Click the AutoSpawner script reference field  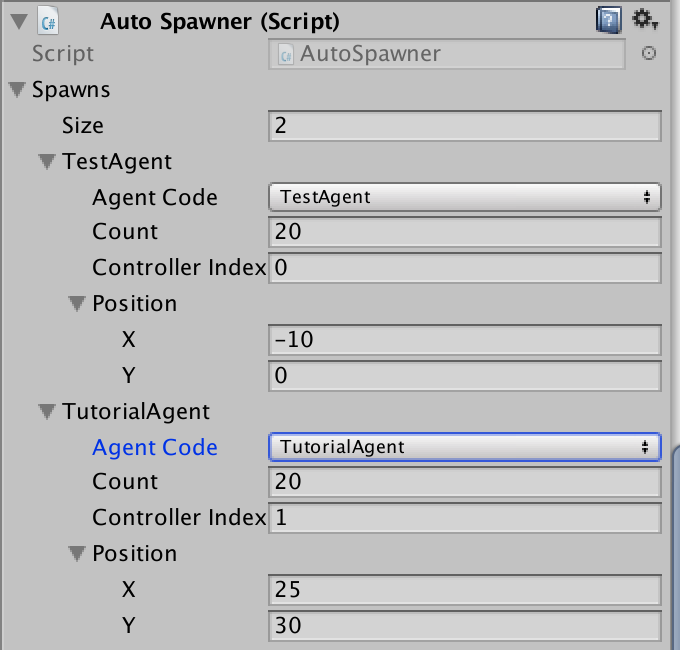(447, 54)
